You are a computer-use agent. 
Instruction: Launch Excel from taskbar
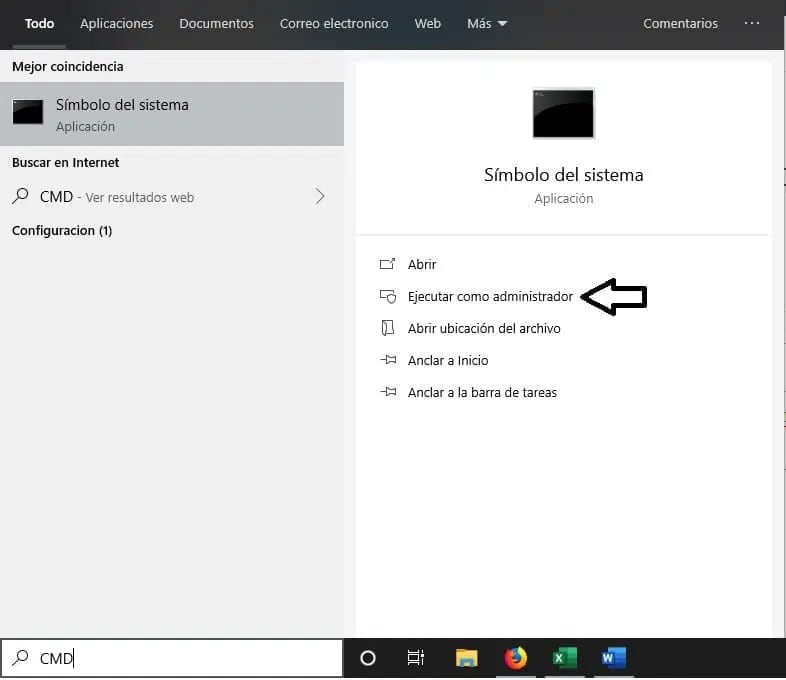click(565, 658)
